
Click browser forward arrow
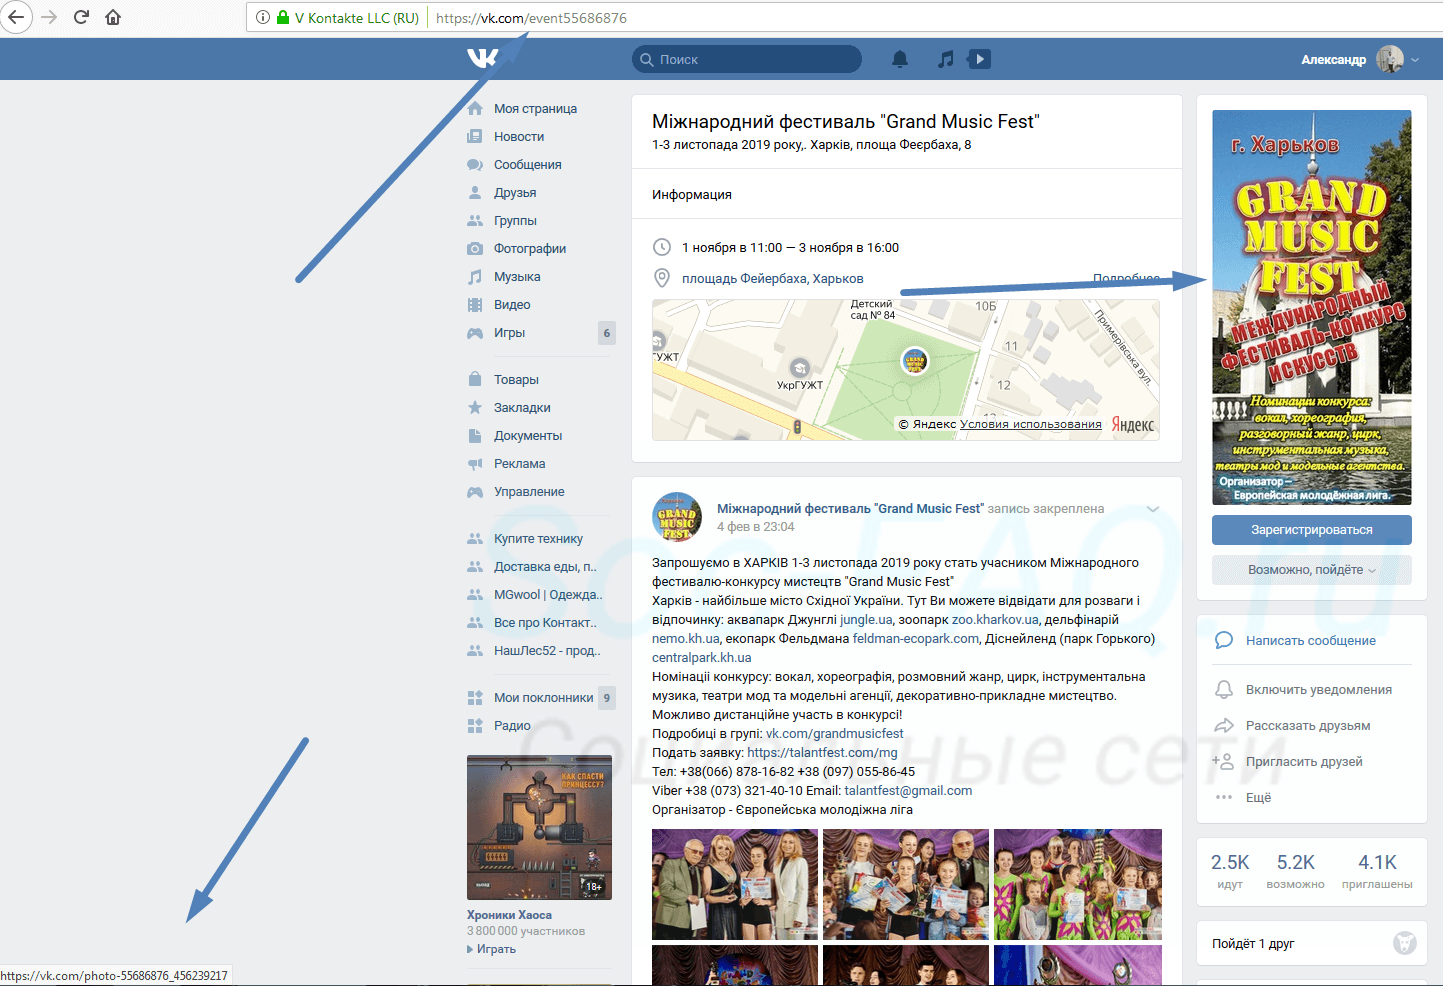click(x=49, y=17)
